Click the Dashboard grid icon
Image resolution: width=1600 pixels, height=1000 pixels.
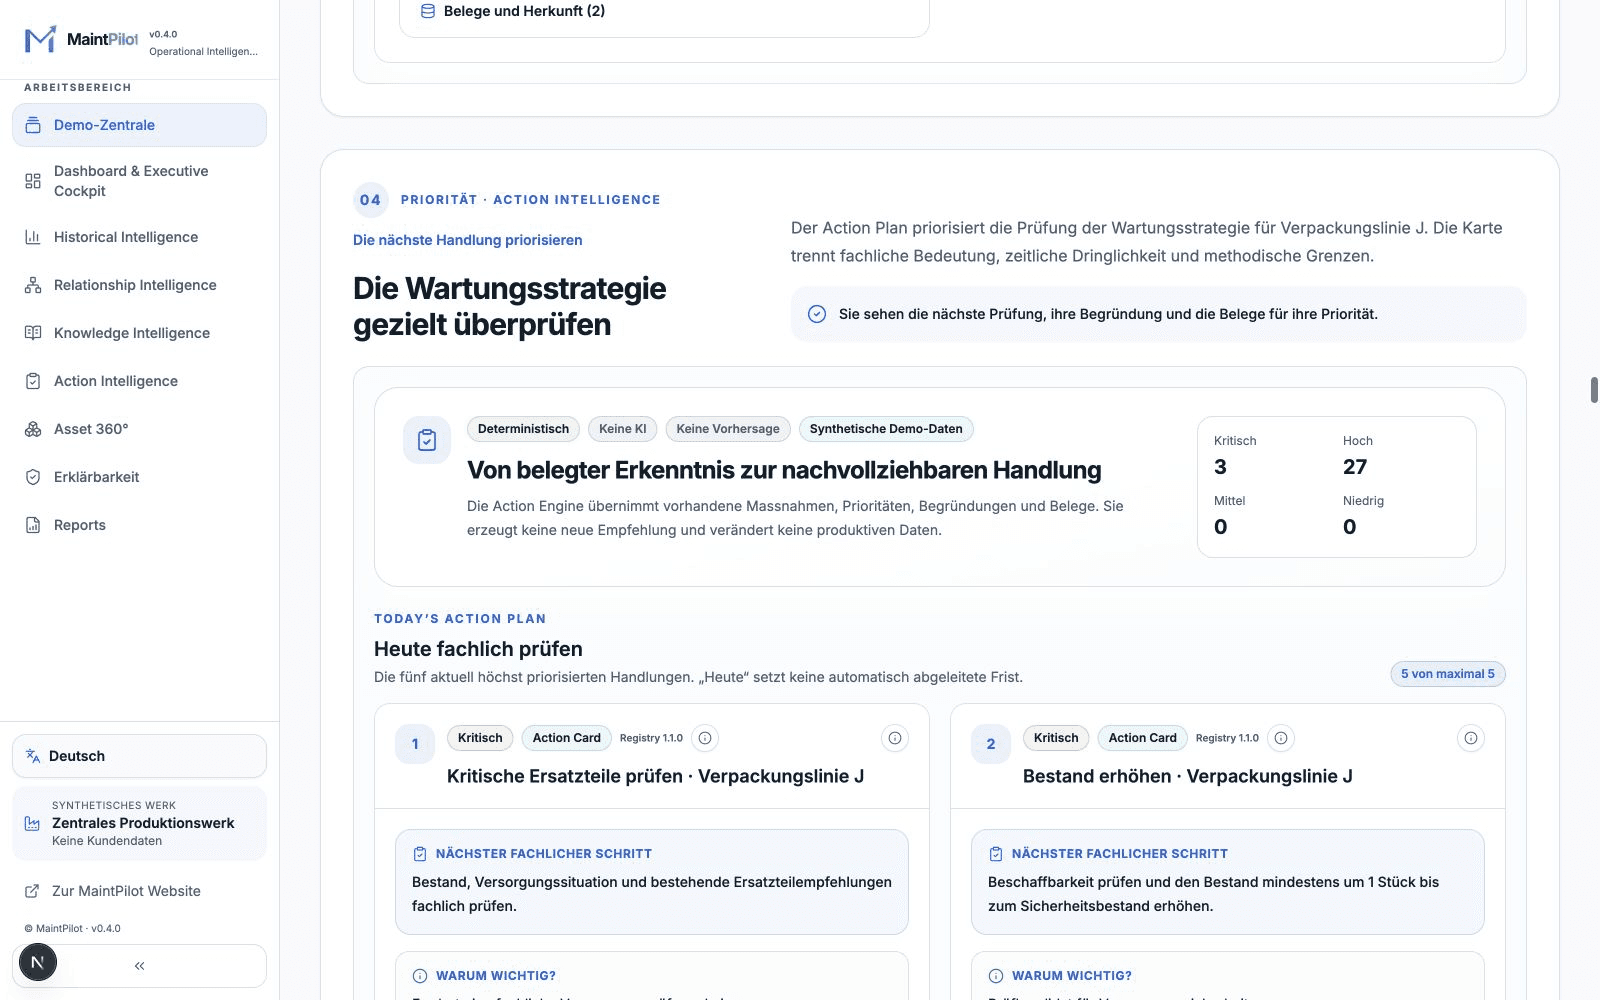click(x=33, y=181)
